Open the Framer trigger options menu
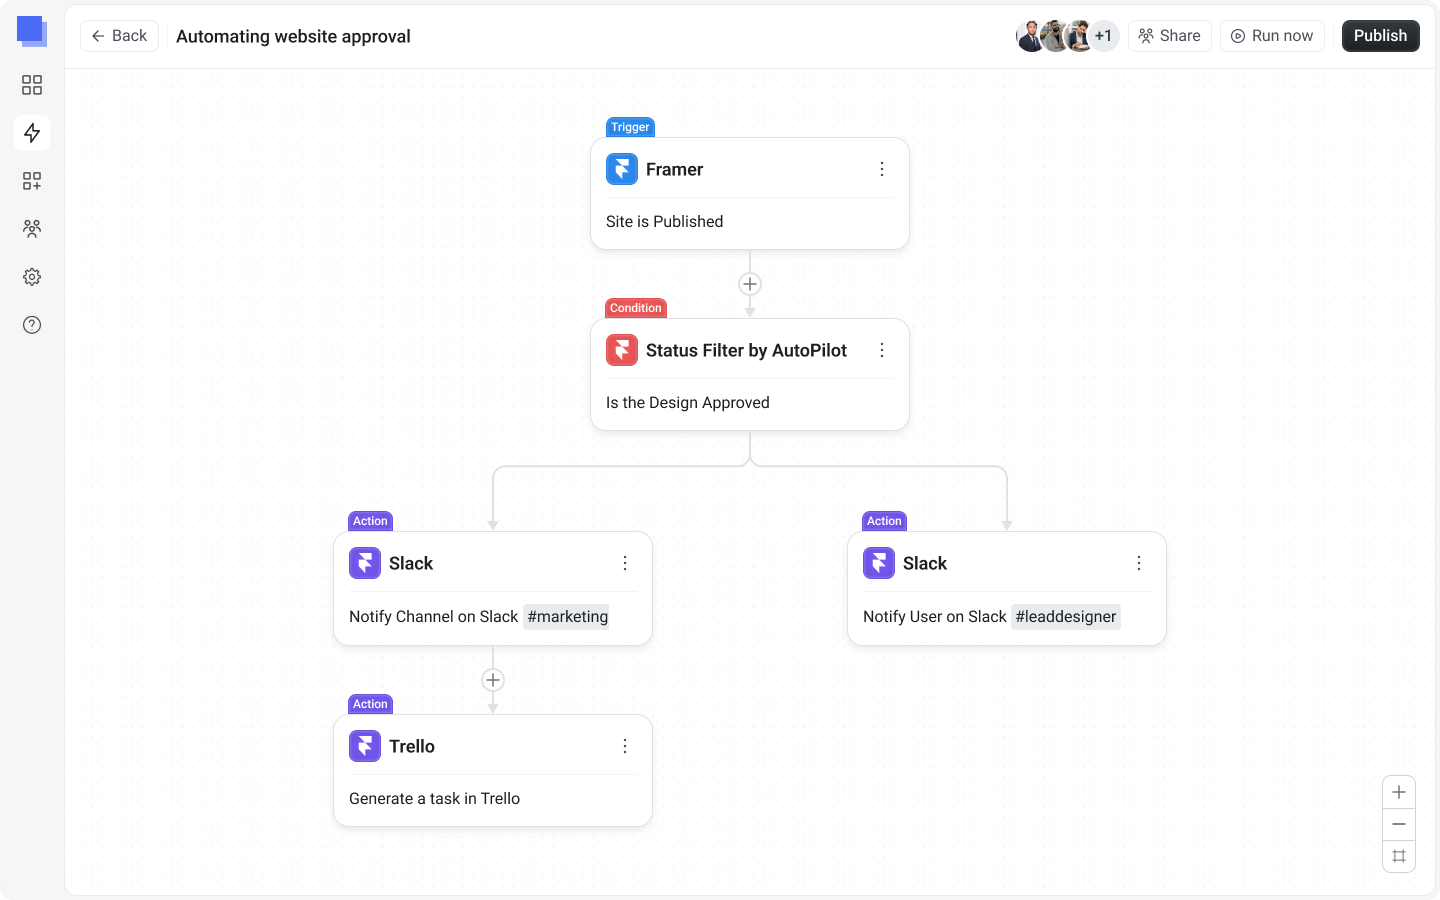The width and height of the screenshot is (1440, 900). pyautogui.click(x=882, y=169)
